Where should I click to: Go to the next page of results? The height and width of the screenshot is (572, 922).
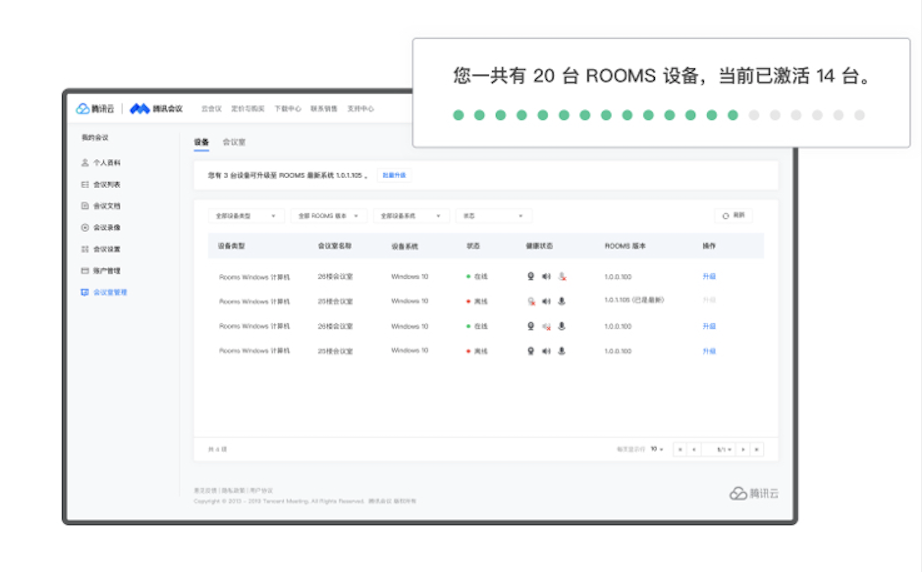pos(743,450)
